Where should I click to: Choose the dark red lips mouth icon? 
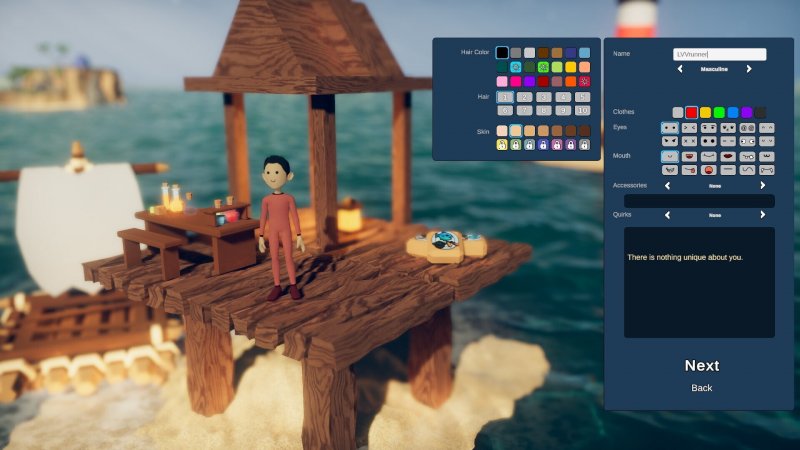tap(728, 157)
